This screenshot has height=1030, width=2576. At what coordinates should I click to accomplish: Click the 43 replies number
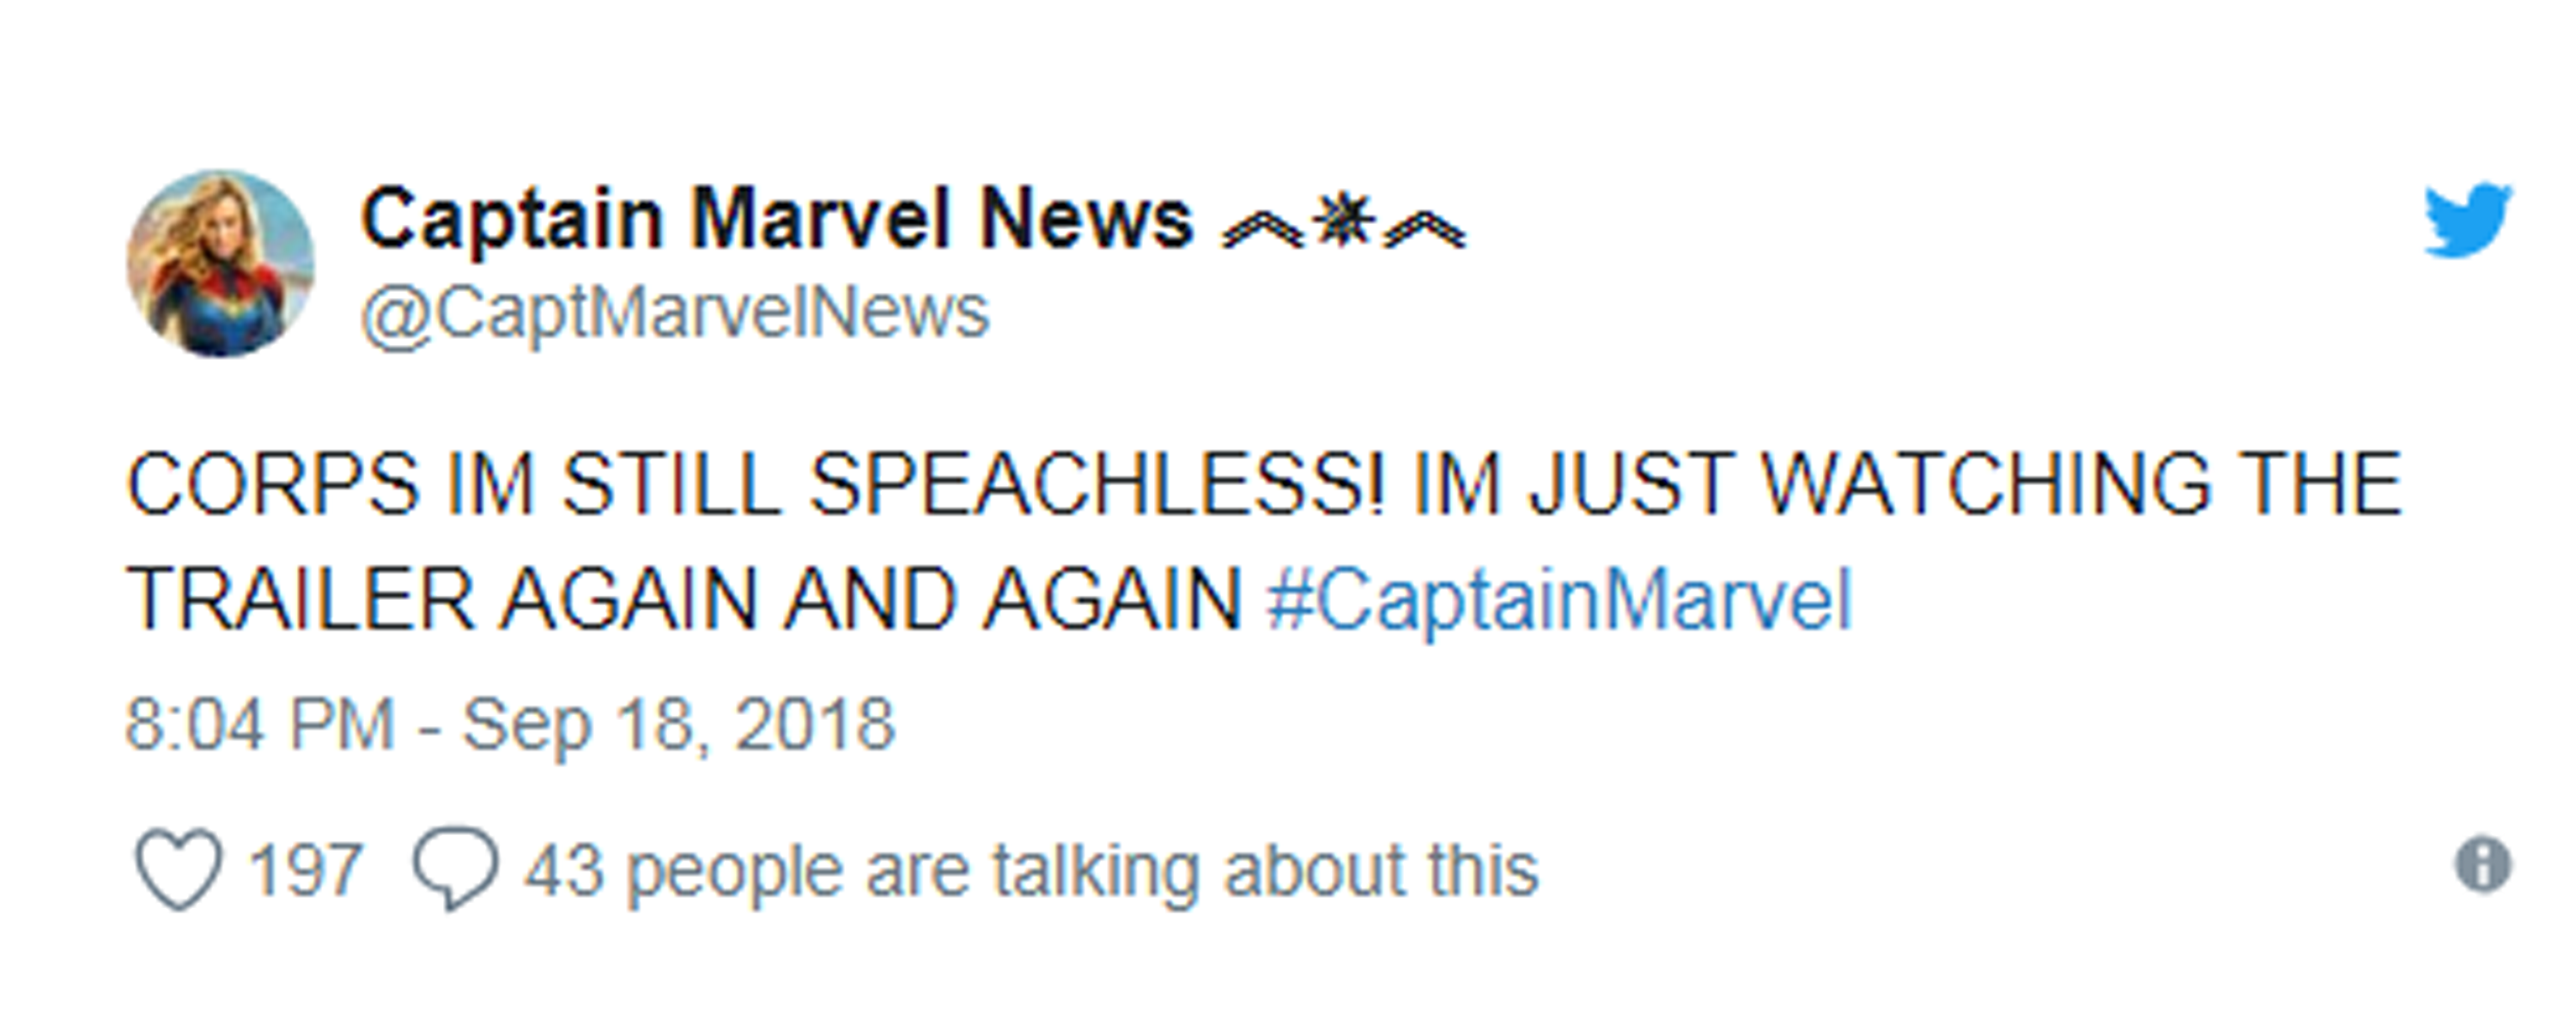pyautogui.click(x=563, y=870)
